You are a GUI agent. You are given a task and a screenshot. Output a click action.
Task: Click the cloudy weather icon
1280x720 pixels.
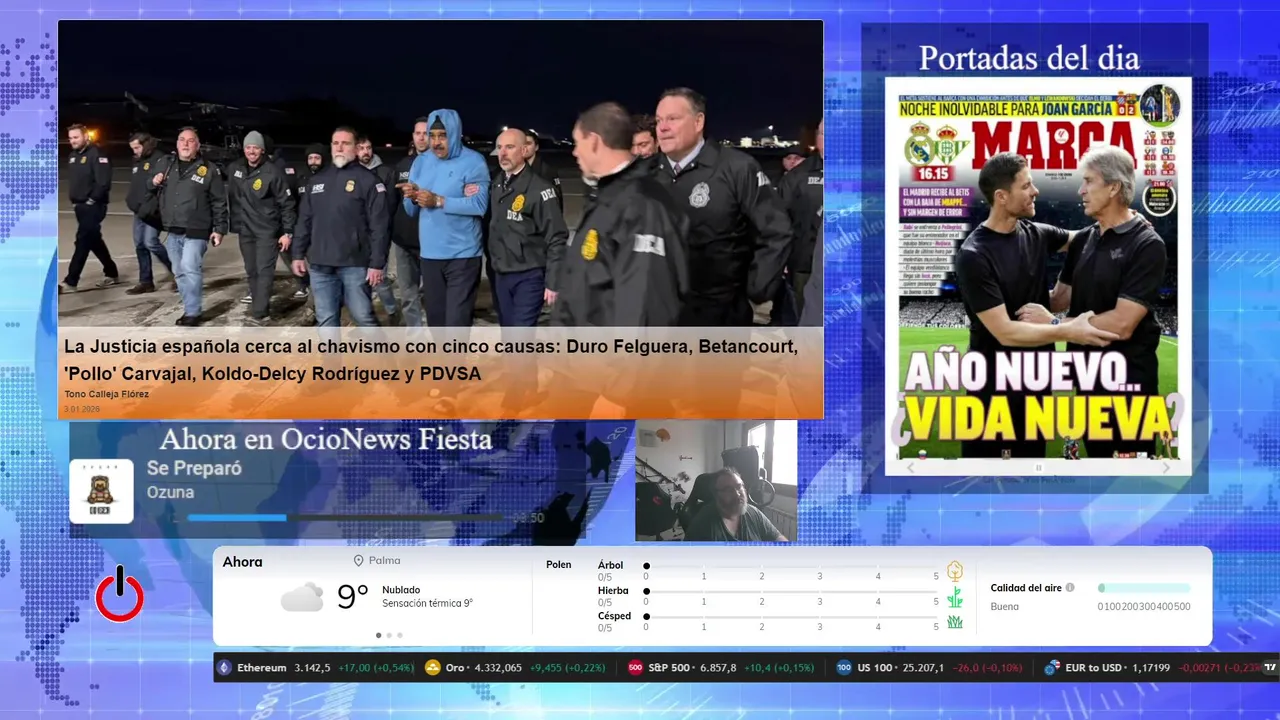point(301,597)
